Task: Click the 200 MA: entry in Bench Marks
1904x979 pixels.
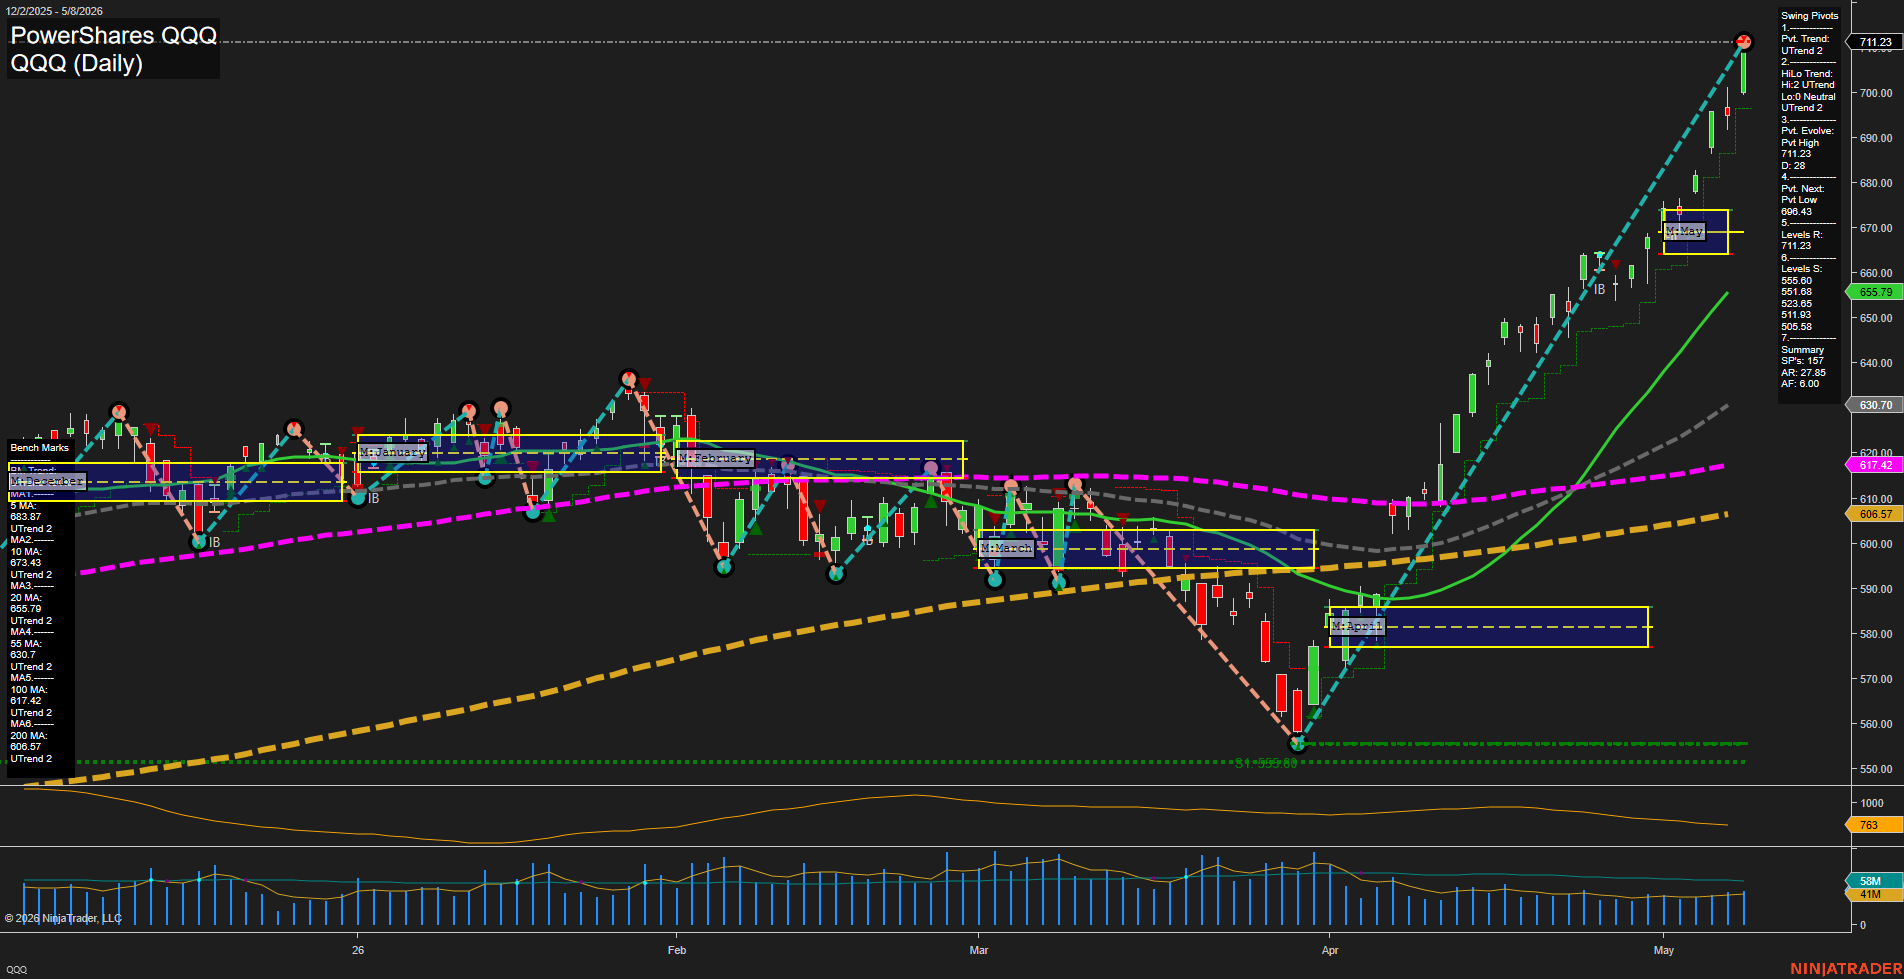Action: (x=28, y=736)
